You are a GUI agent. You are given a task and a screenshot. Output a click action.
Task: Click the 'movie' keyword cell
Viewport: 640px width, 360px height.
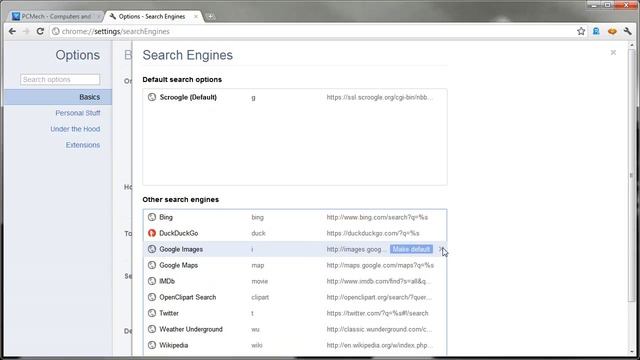pyautogui.click(x=260, y=281)
